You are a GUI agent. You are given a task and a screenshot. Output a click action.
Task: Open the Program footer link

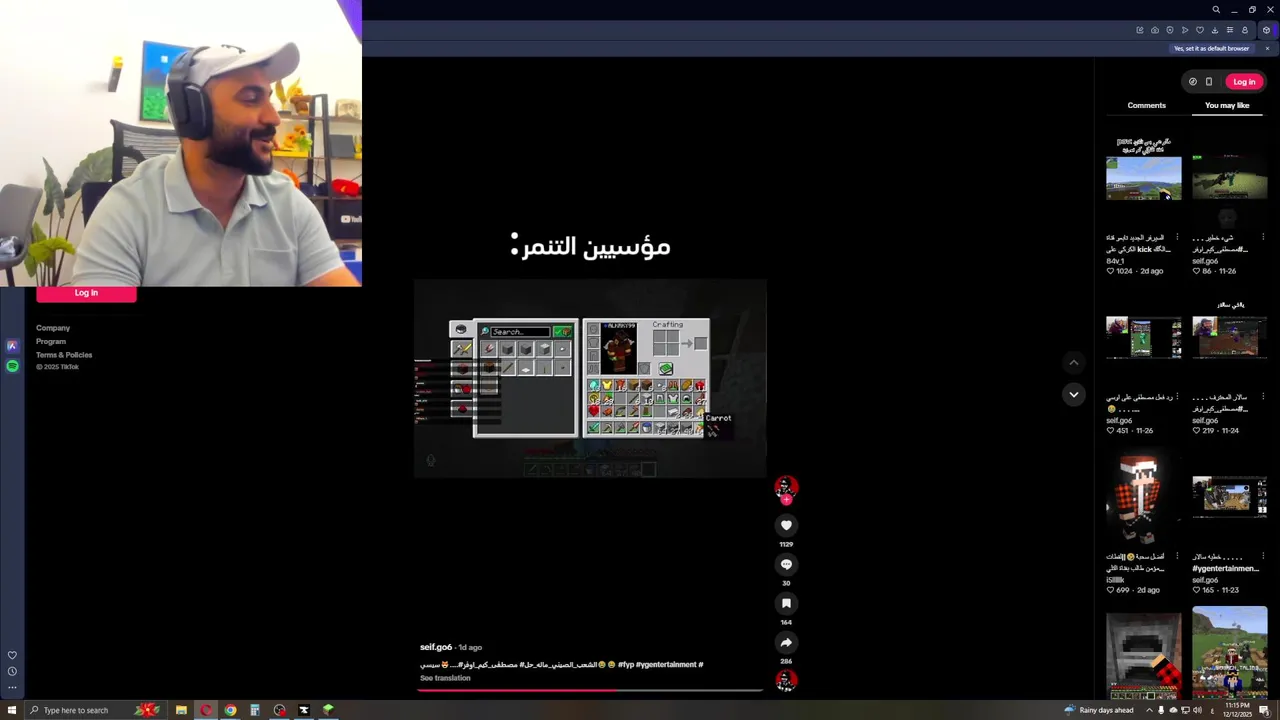(51, 341)
